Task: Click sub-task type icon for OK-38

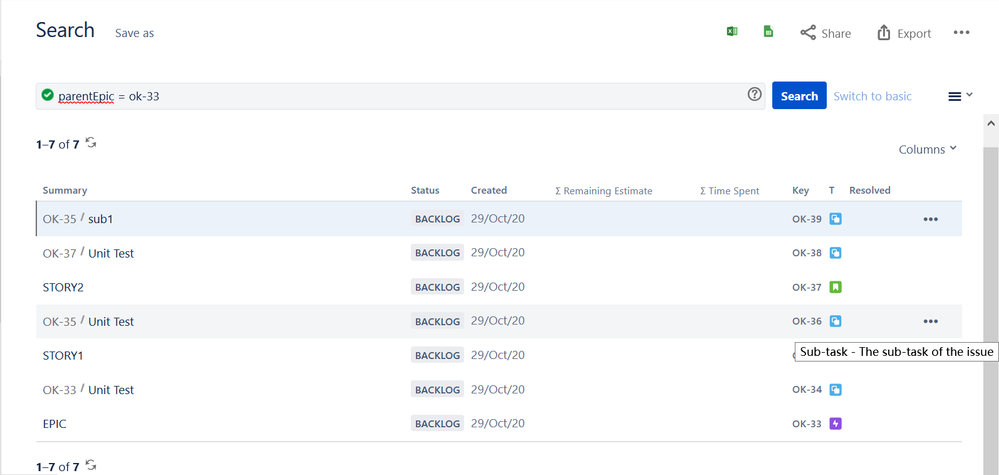Action: tap(835, 253)
